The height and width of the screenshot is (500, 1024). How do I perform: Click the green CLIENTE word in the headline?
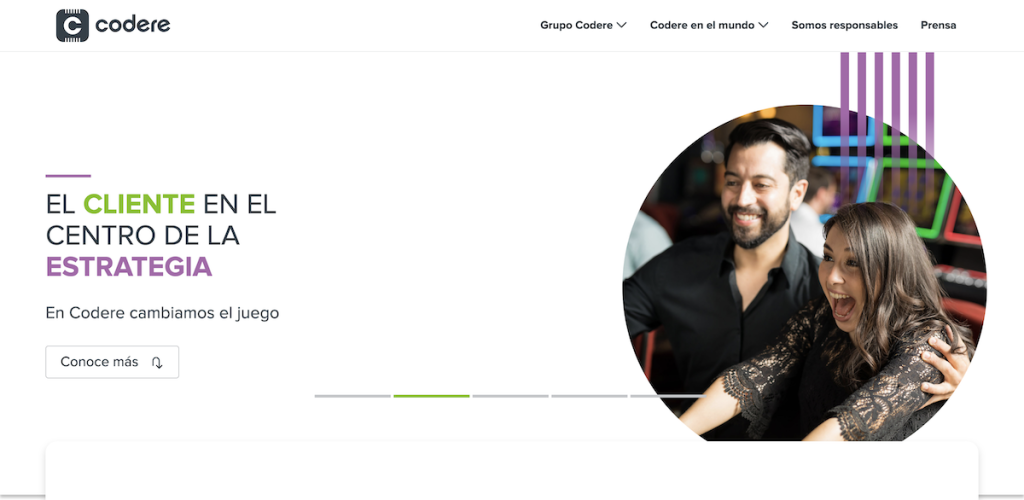[x=139, y=204]
